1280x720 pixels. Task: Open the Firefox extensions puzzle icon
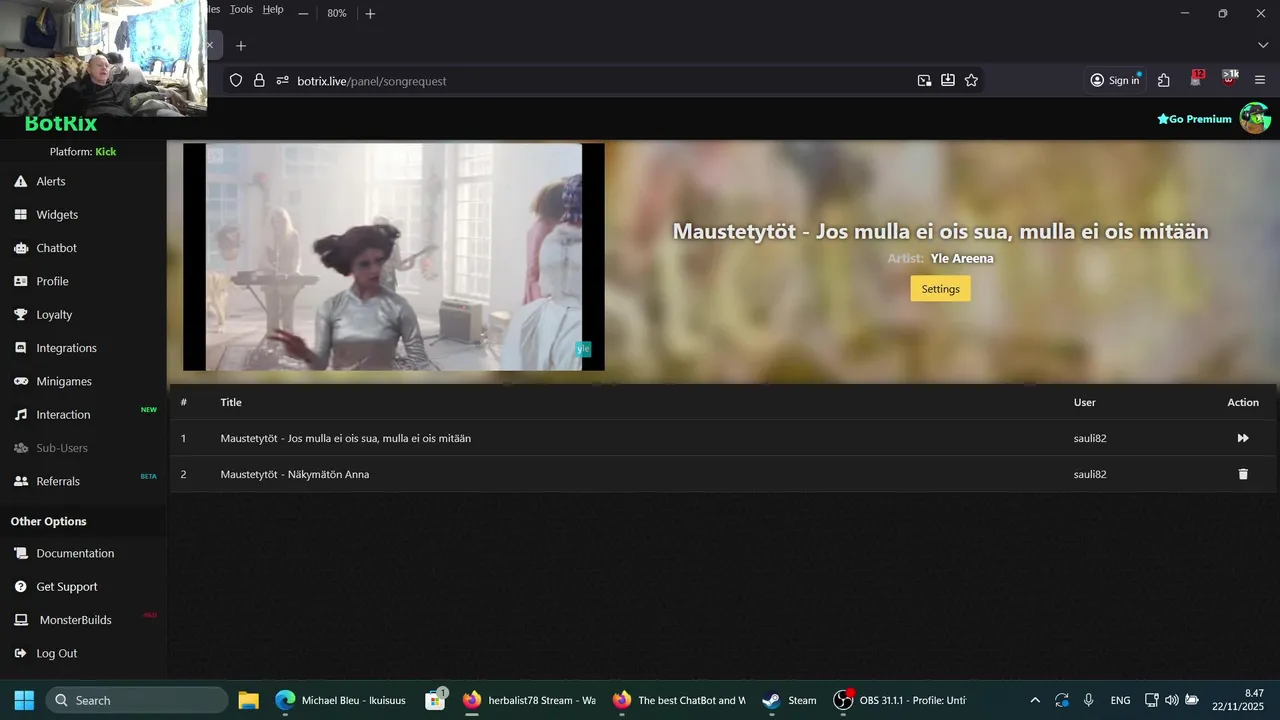pos(1164,80)
